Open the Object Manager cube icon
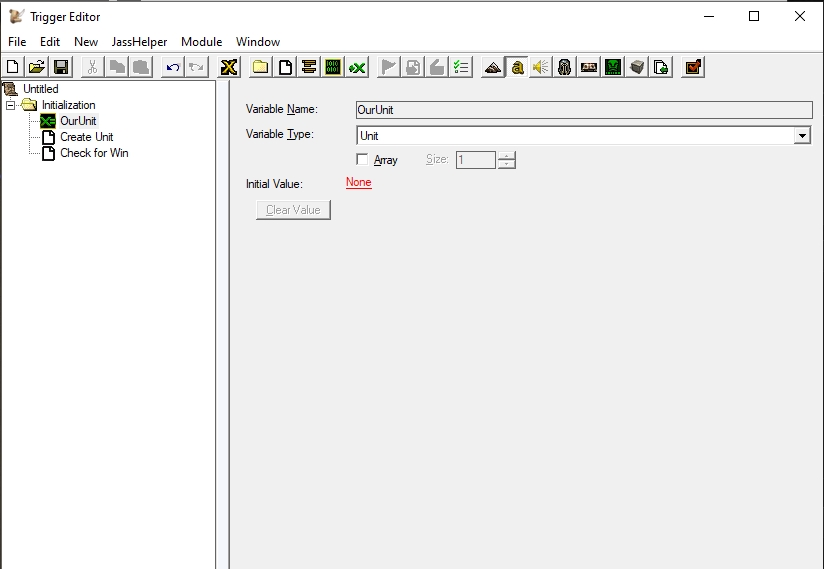The width and height of the screenshot is (824, 569). [637, 67]
